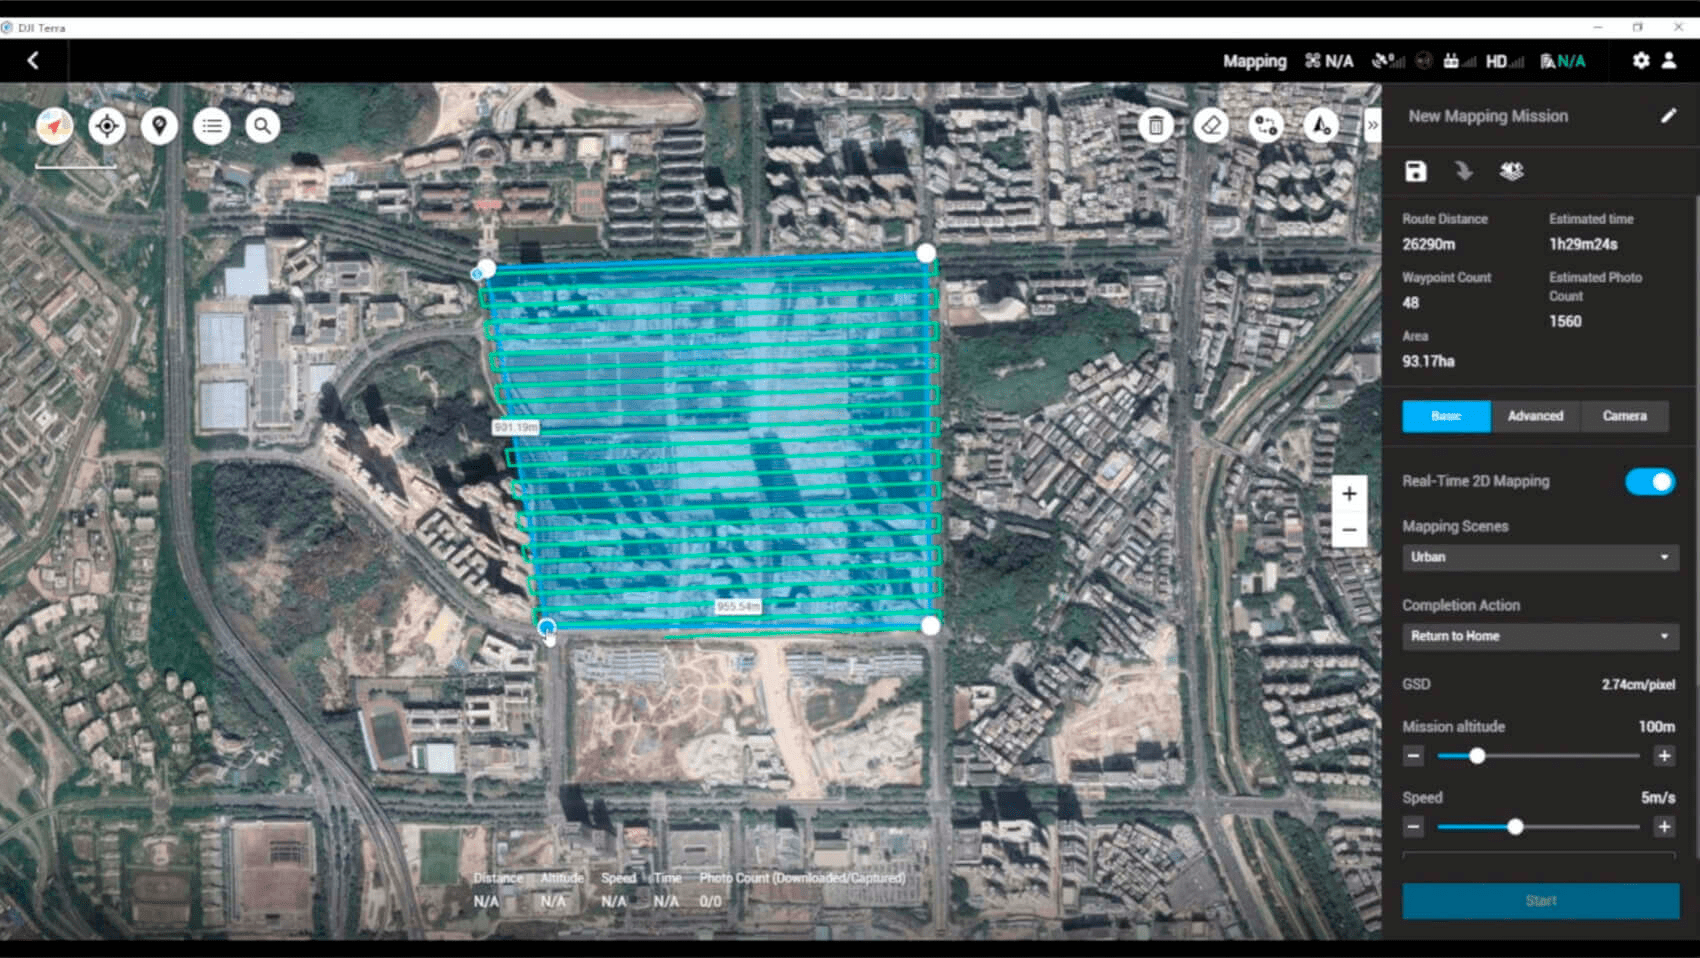Click the locate aircraft position icon
The image size is (1700, 958).
(x=107, y=126)
